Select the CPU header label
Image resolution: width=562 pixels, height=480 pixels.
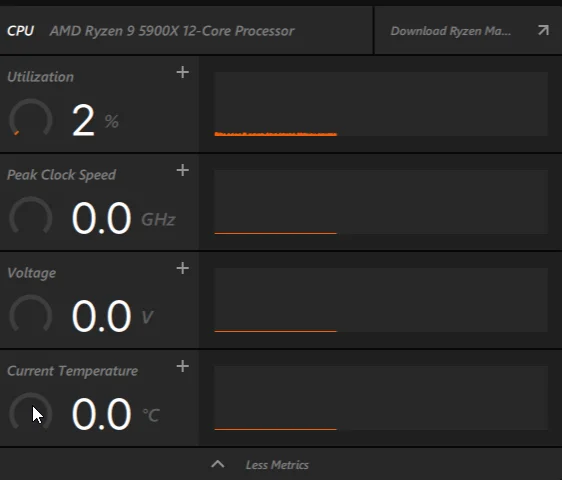pos(20,31)
